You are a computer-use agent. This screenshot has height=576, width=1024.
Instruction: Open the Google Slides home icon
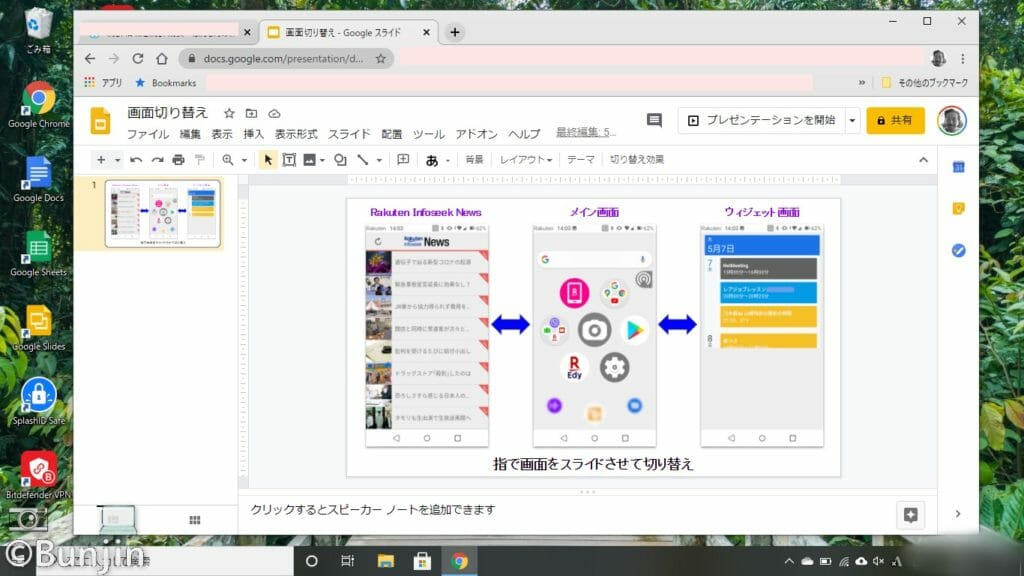[101, 120]
